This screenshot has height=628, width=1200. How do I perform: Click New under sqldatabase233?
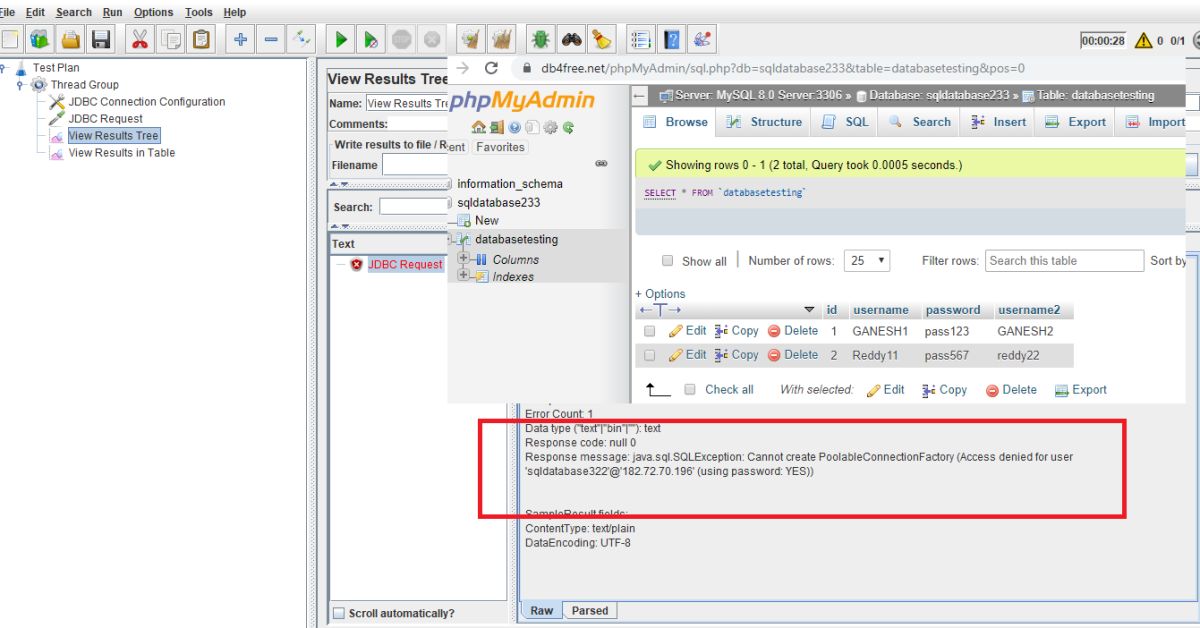(x=487, y=220)
